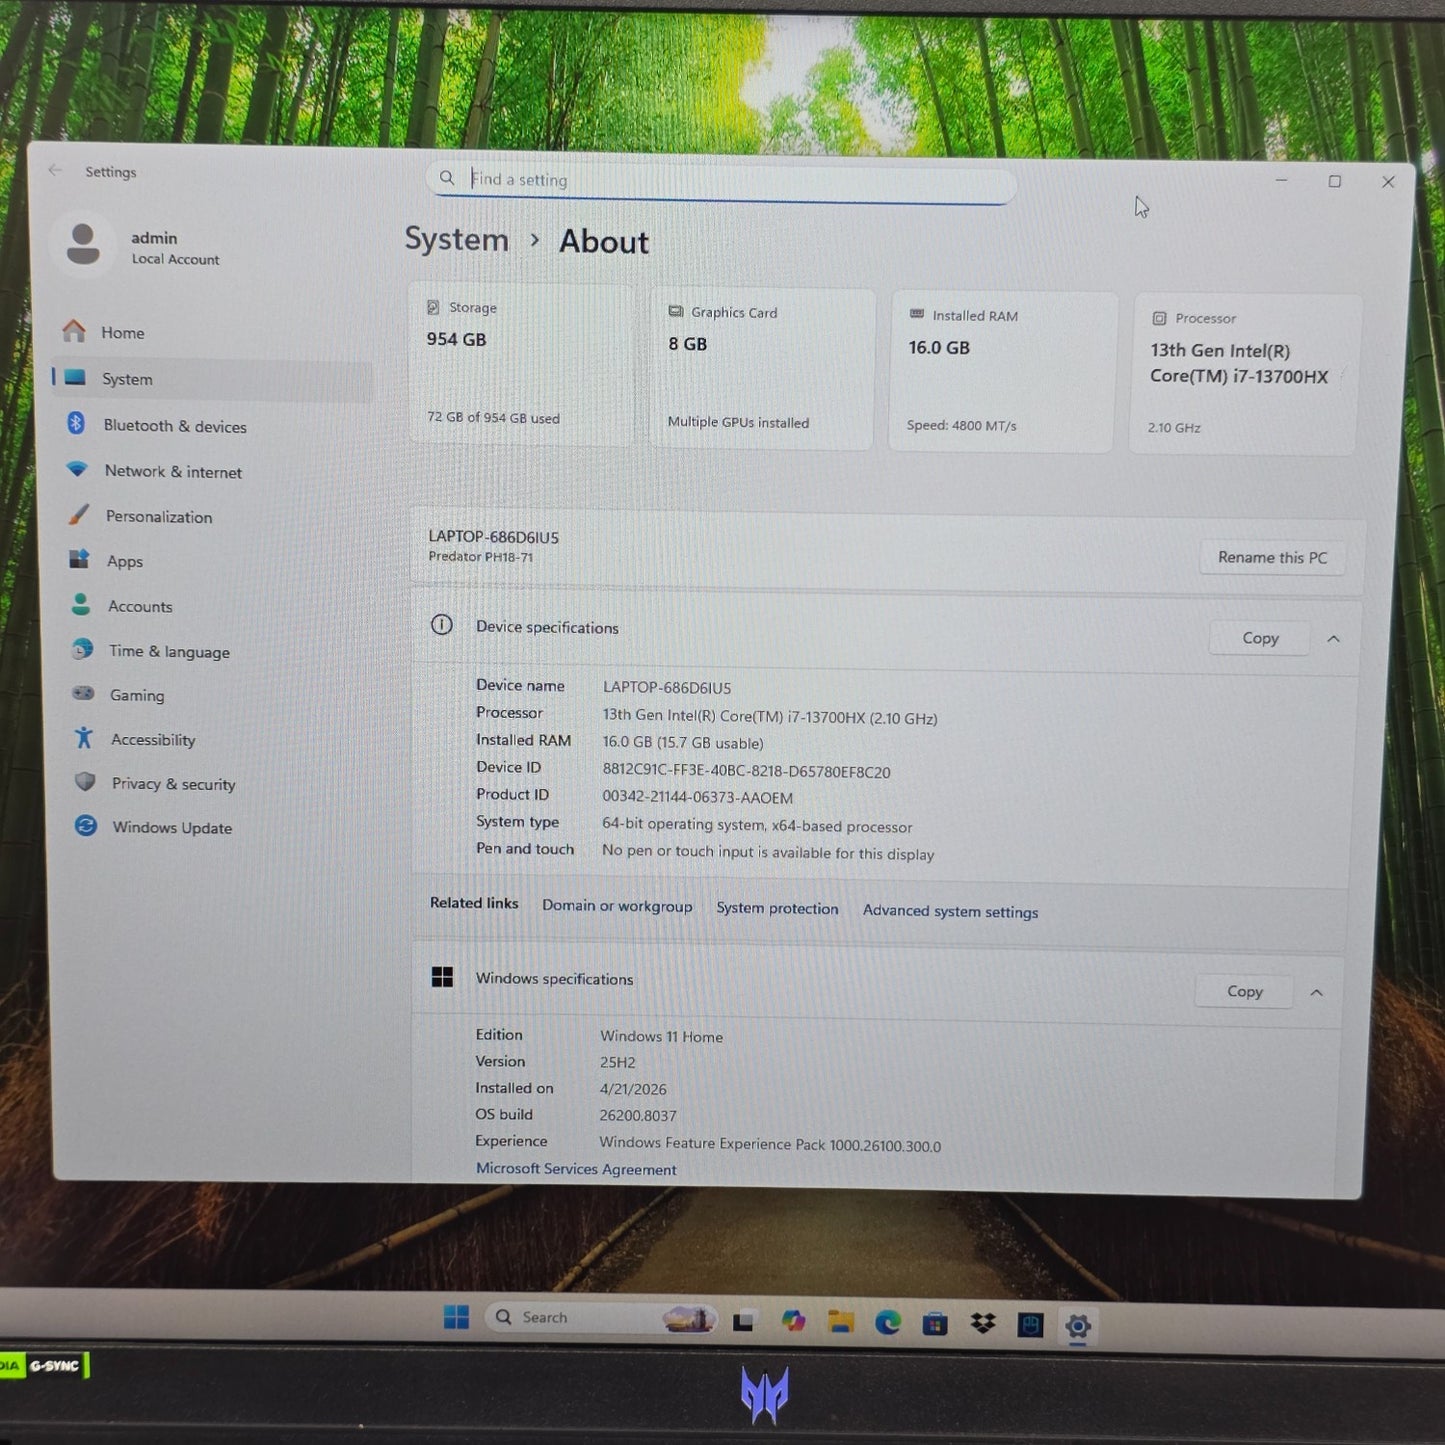Open Advanced system settings link

(x=950, y=911)
